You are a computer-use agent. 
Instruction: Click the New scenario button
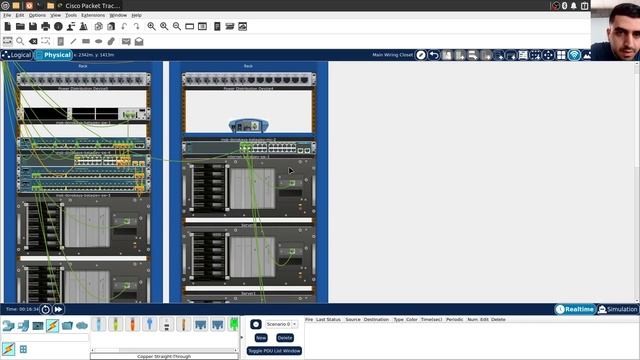coord(261,338)
